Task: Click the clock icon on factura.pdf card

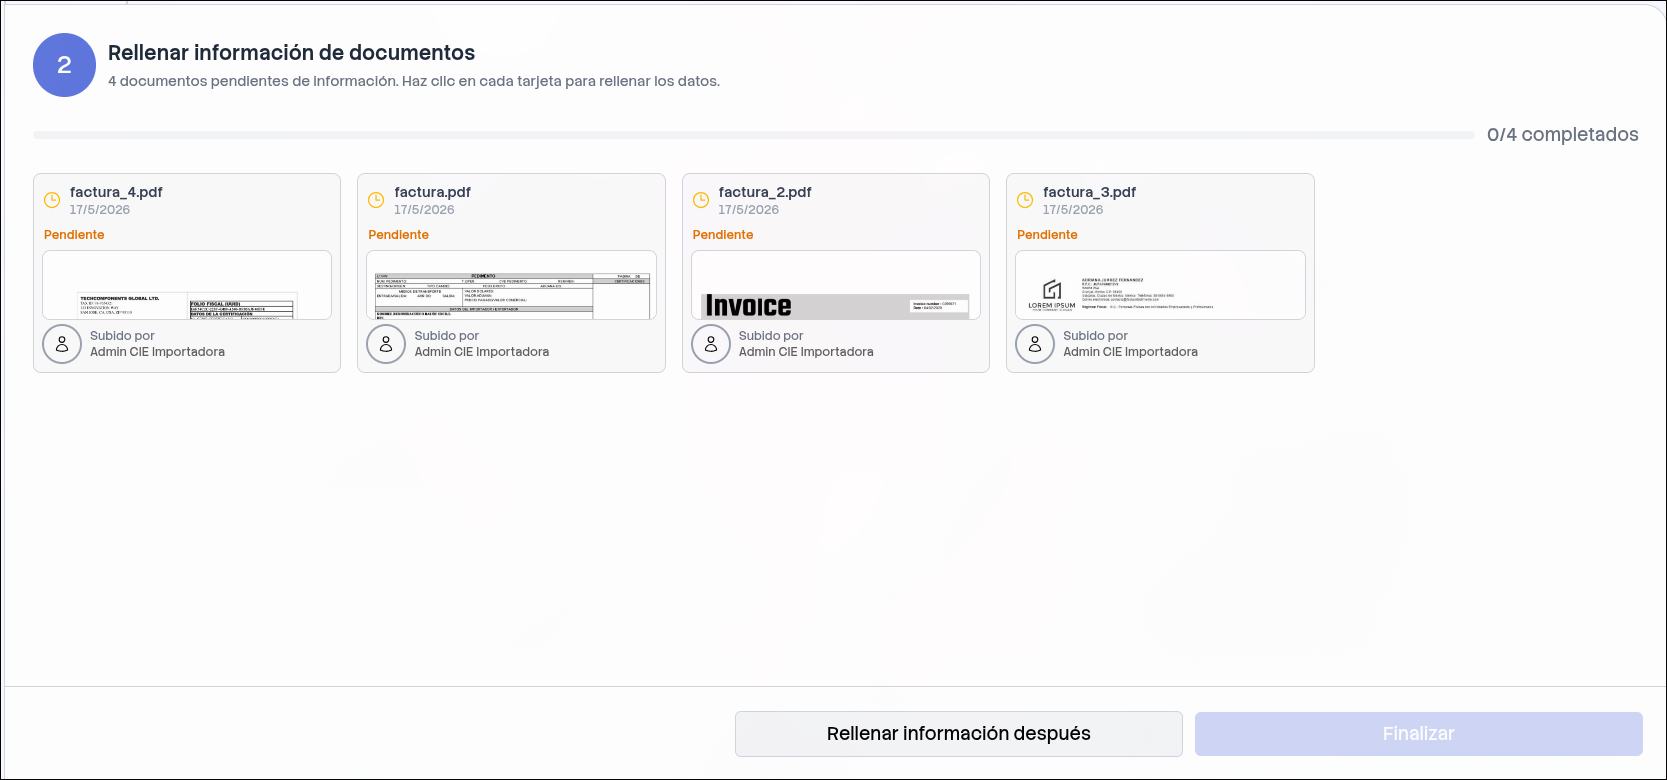Action: (376, 200)
